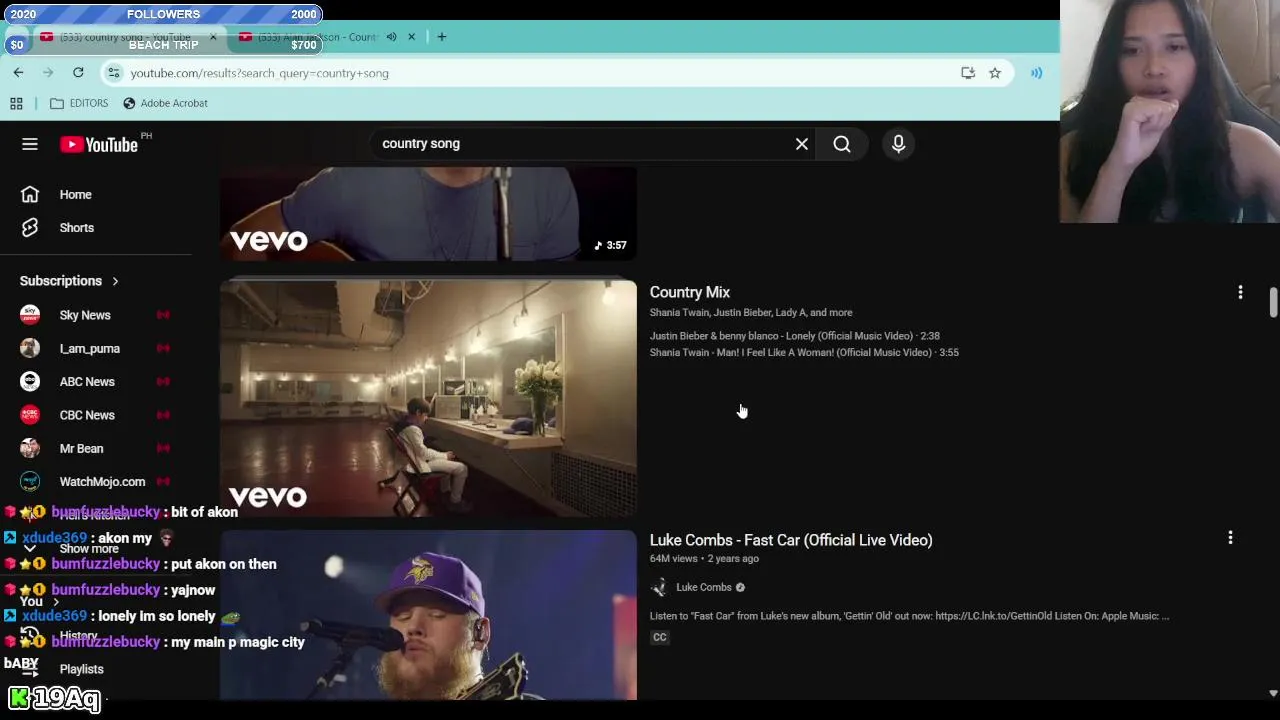Close the Alan Jackson tab
Image resolution: width=1280 pixels, height=720 pixels.
tap(411, 37)
